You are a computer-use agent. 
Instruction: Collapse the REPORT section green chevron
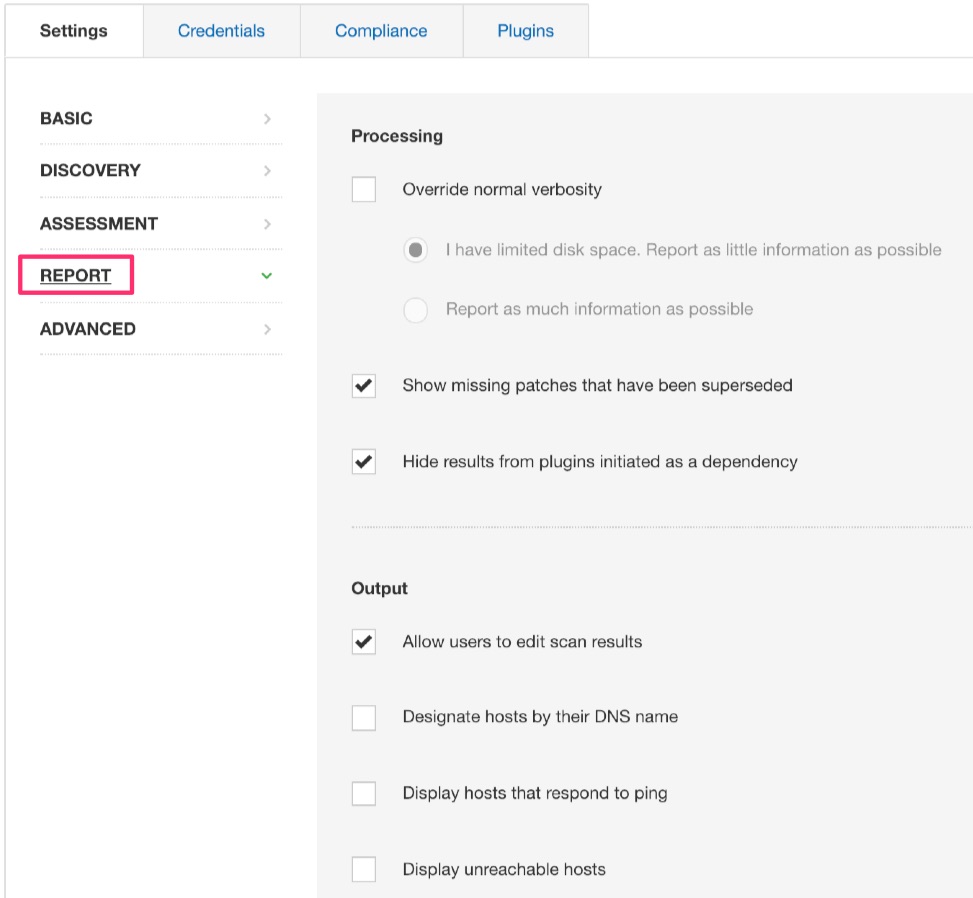pos(267,276)
